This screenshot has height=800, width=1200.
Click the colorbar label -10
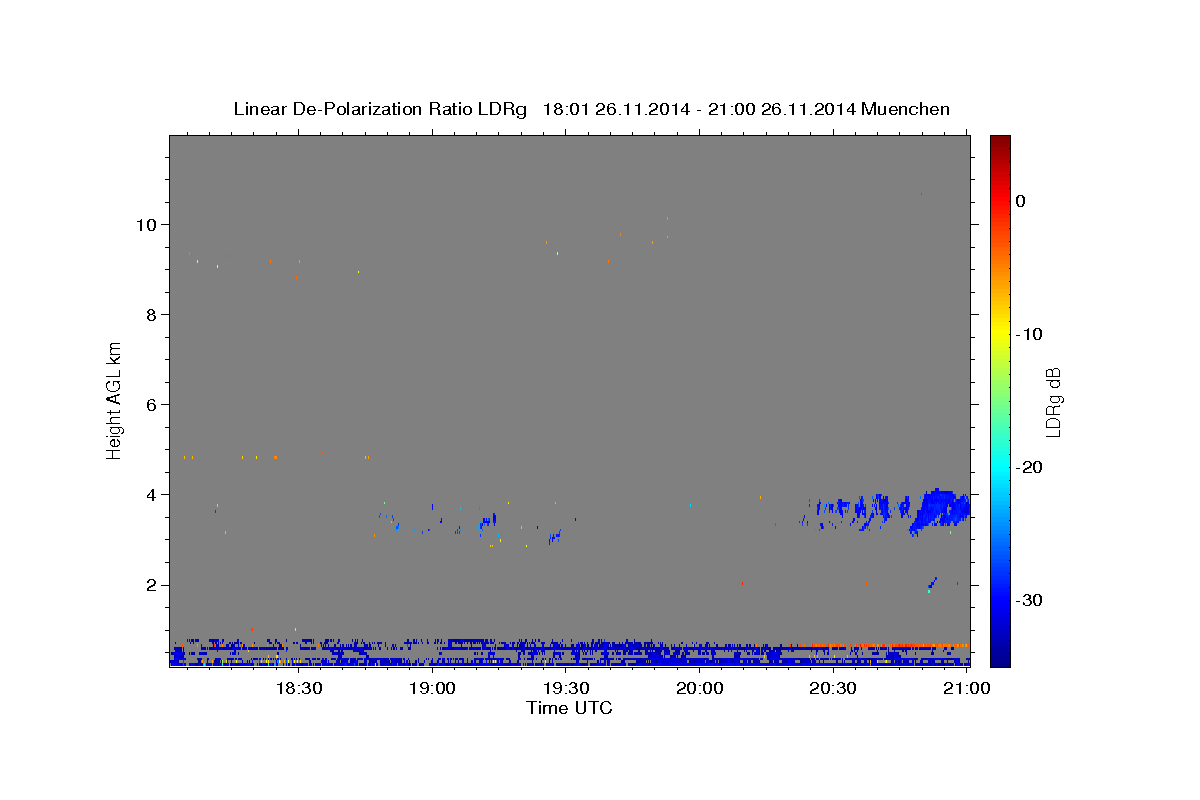[x=1029, y=334]
